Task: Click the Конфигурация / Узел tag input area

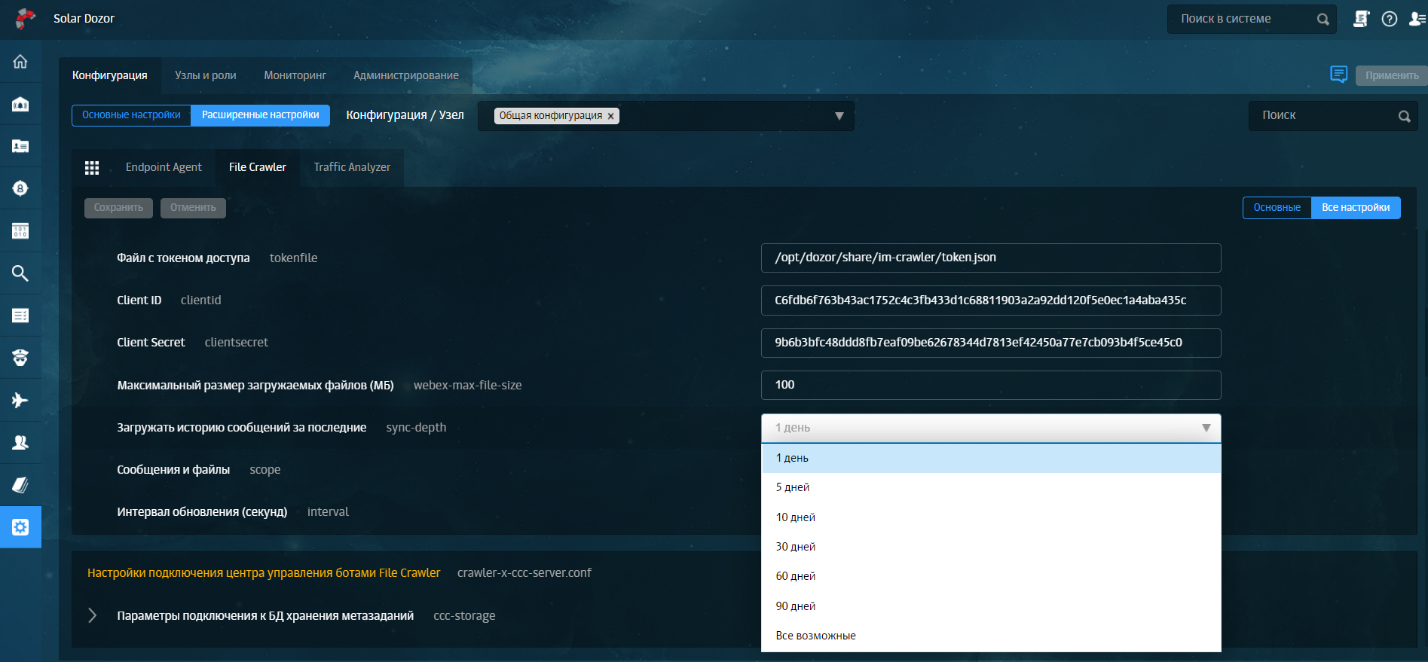Action: coord(666,116)
